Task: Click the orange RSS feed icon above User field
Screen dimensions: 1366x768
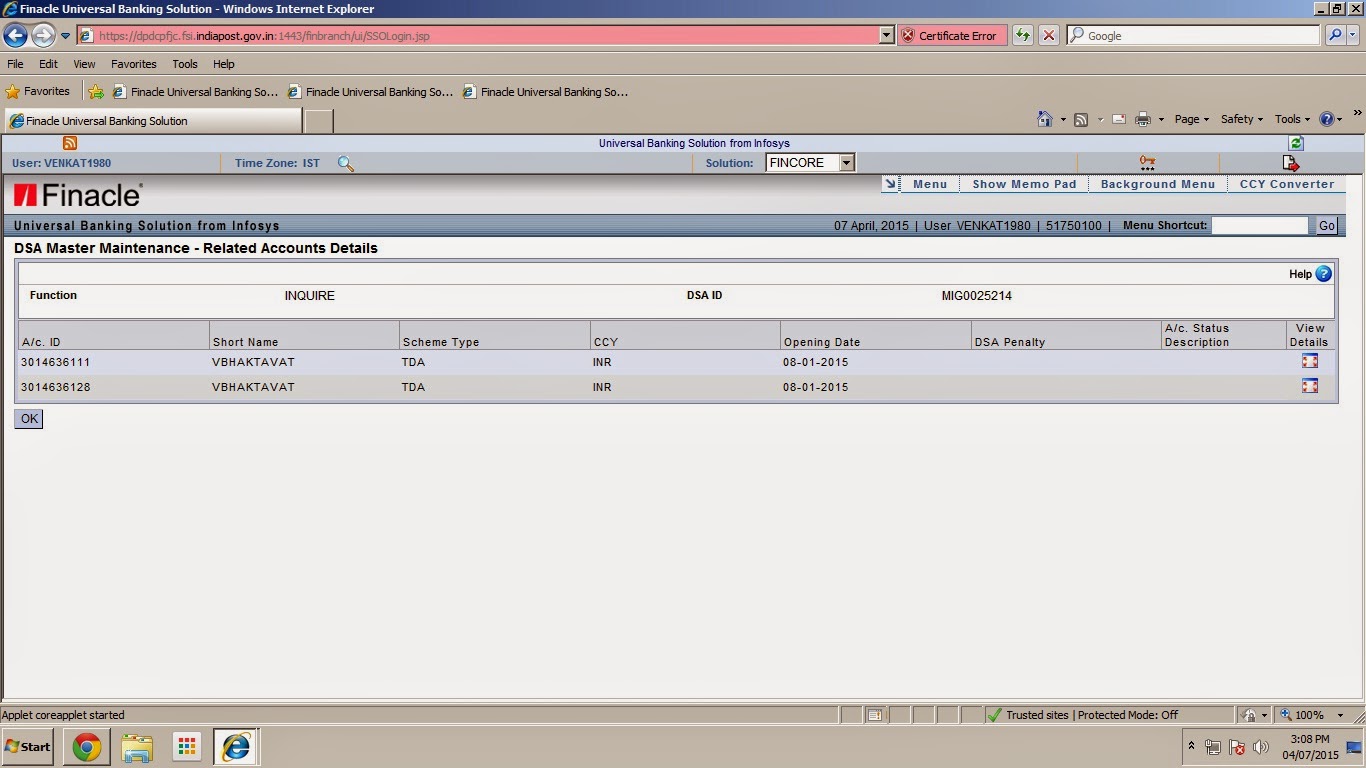Action: (69, 143)
